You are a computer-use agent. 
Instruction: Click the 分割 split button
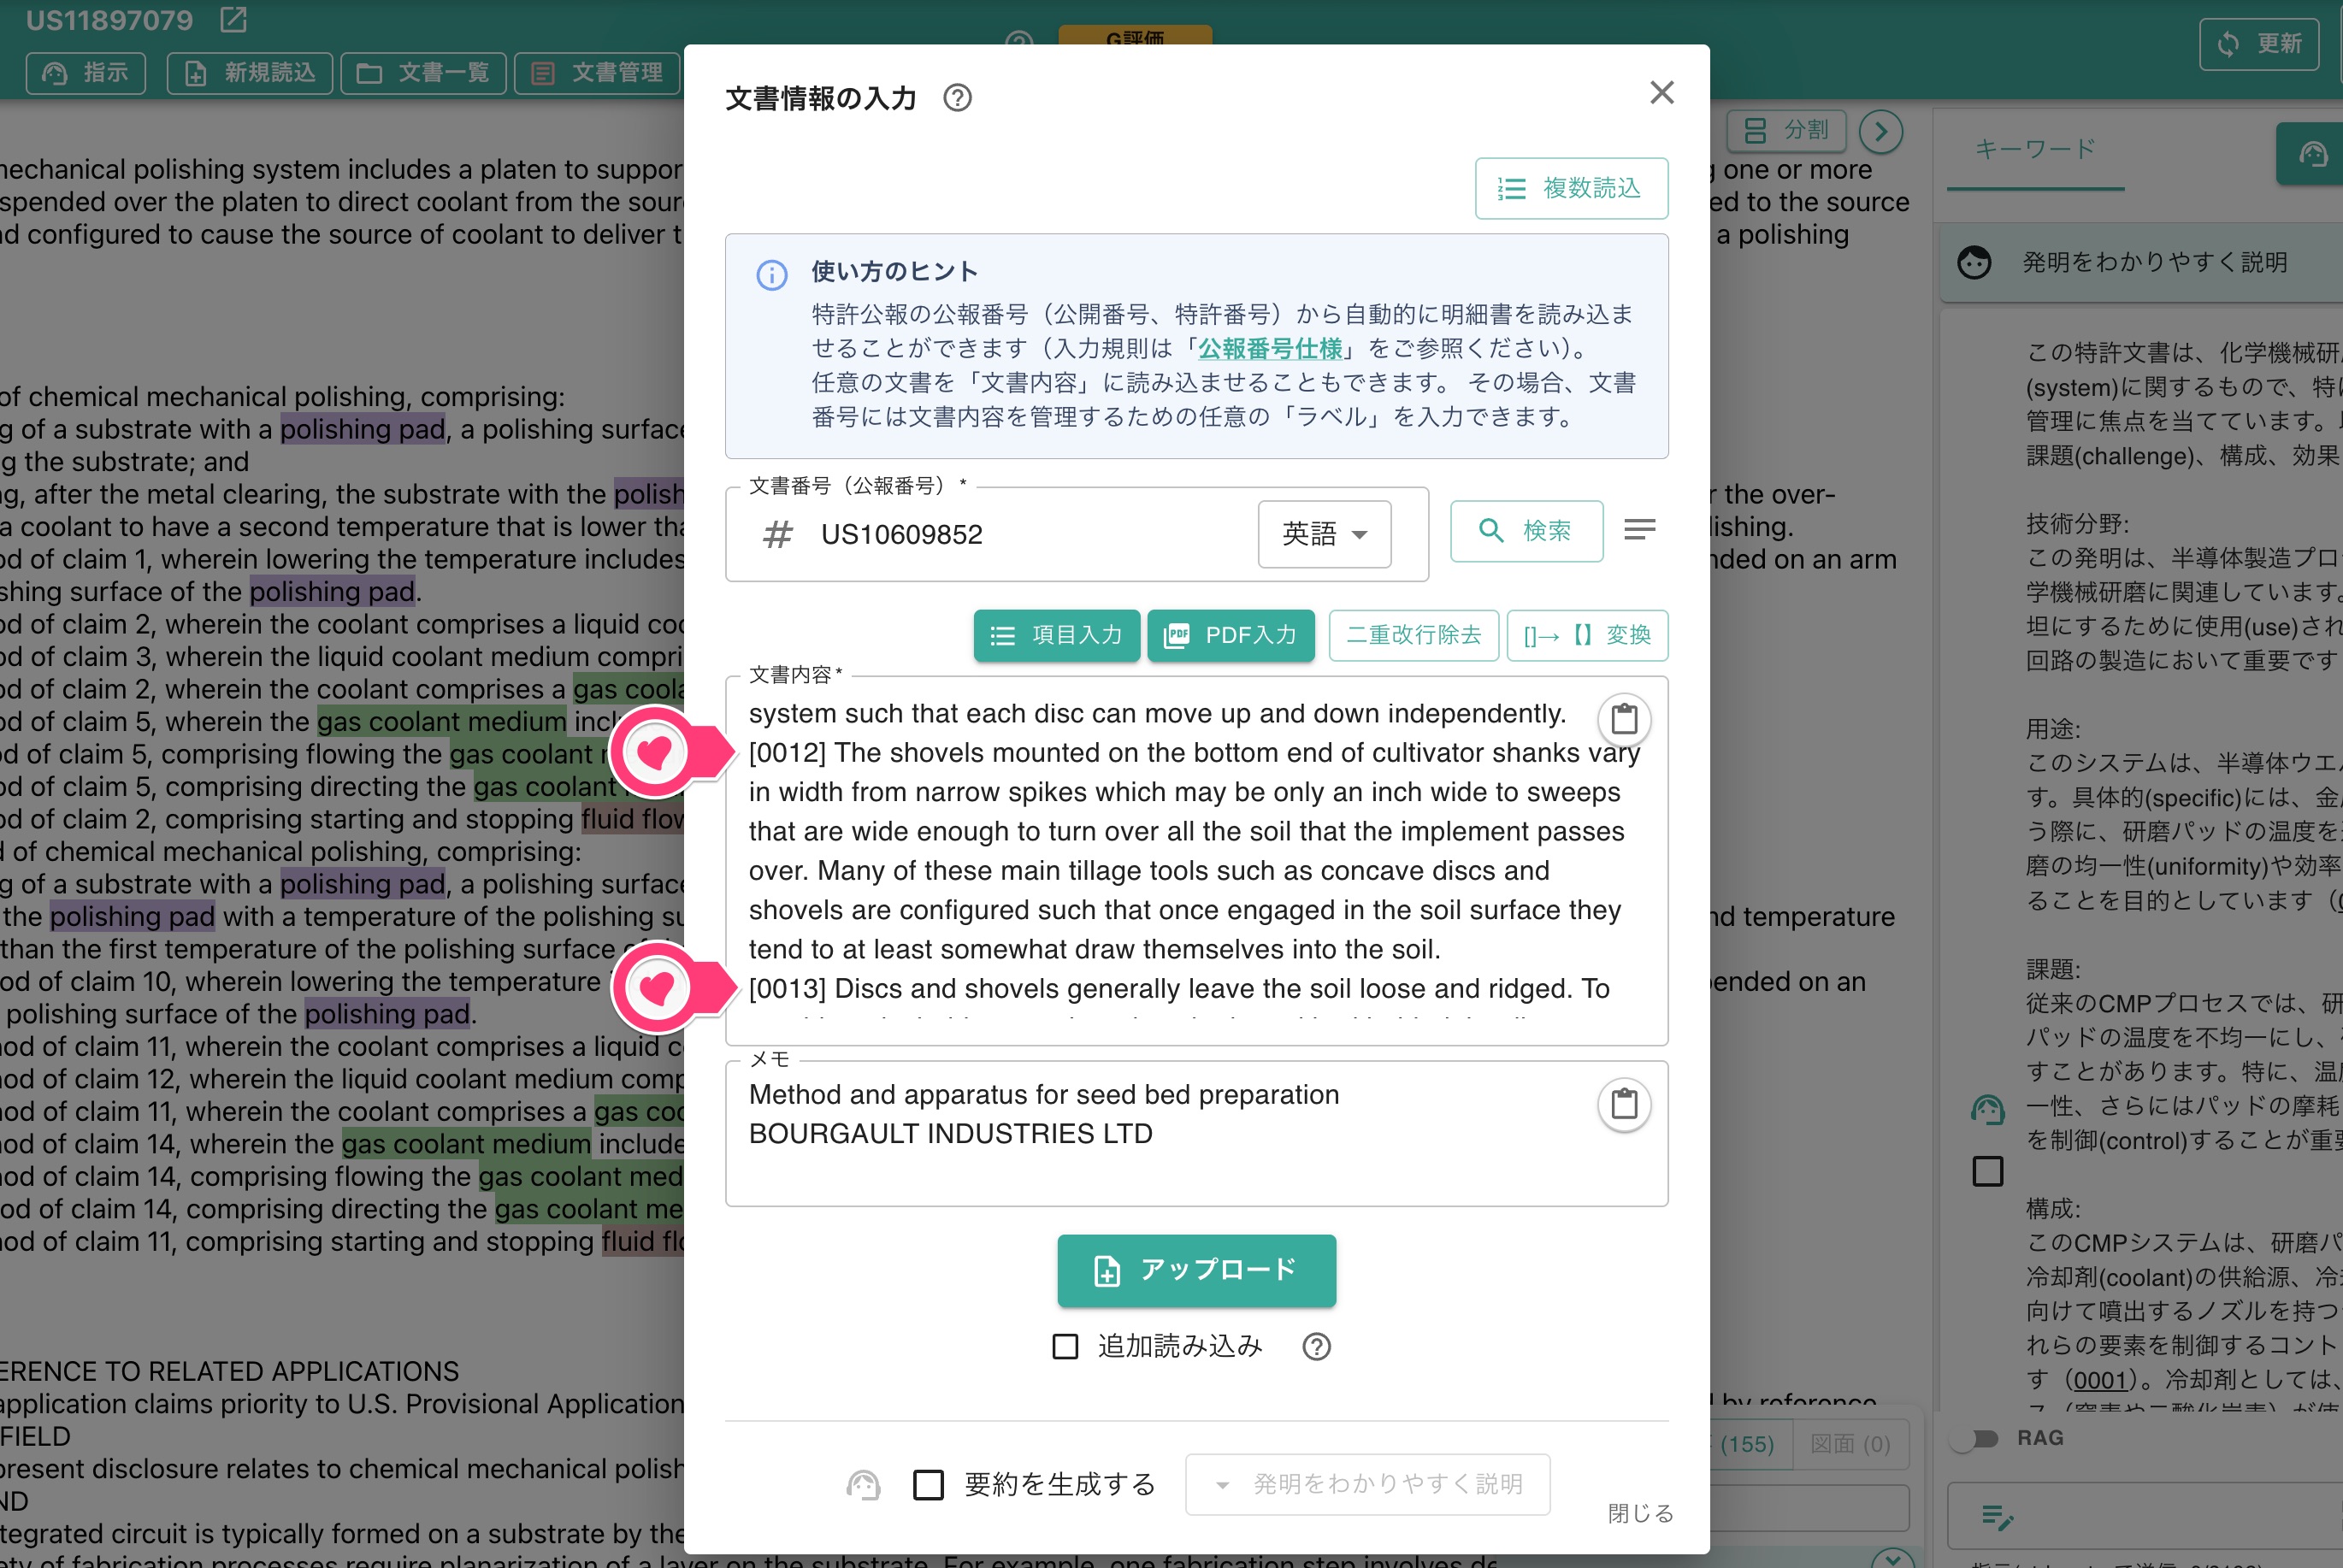pos(1787,130)
